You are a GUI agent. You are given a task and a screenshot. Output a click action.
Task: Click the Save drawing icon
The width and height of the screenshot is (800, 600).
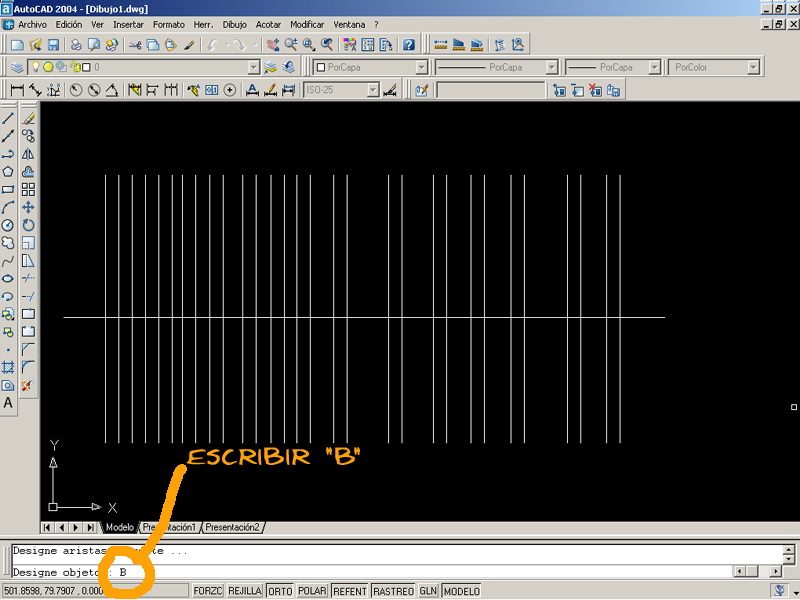click(x=54, y=45)
